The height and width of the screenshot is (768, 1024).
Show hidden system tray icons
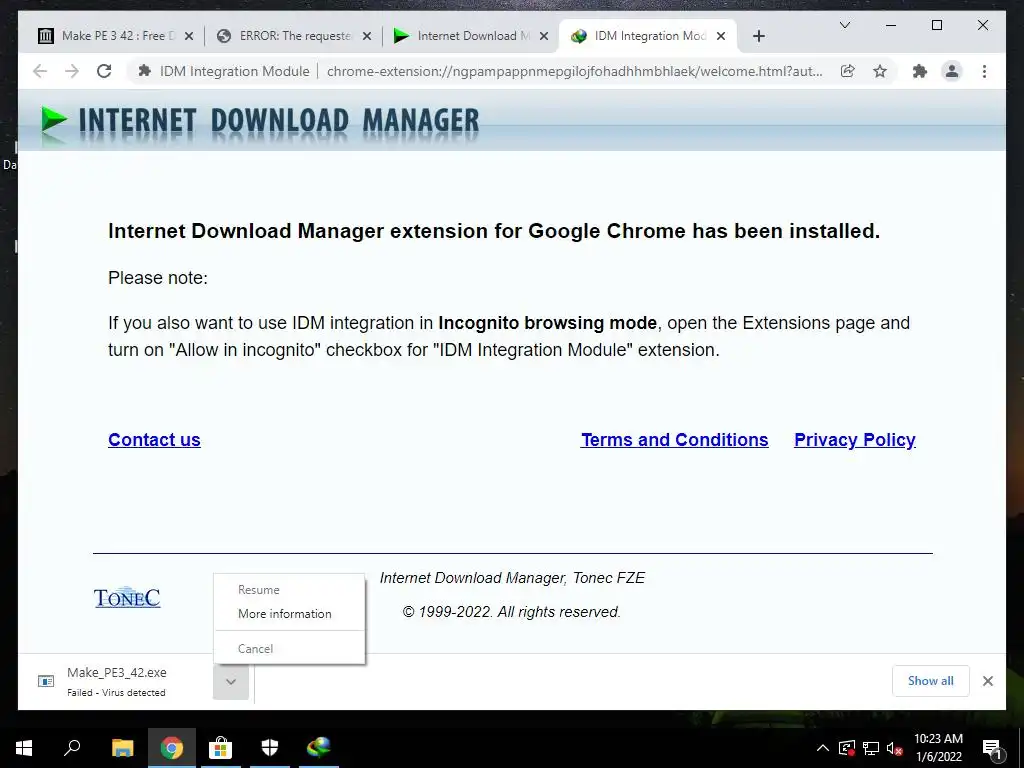(823, 748)
